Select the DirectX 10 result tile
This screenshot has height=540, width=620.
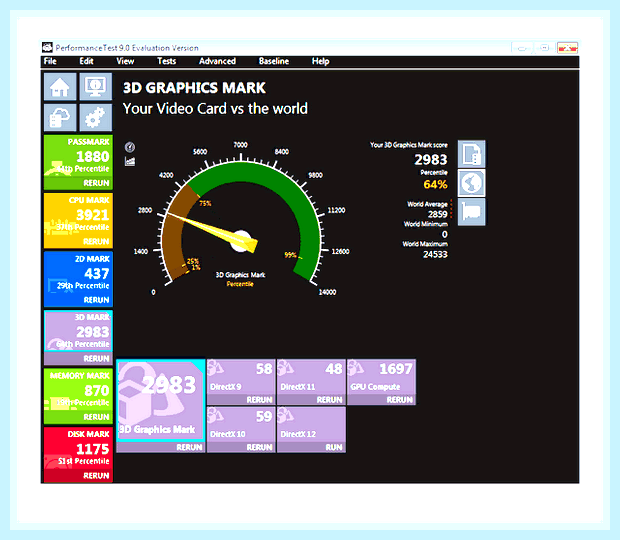241,425
